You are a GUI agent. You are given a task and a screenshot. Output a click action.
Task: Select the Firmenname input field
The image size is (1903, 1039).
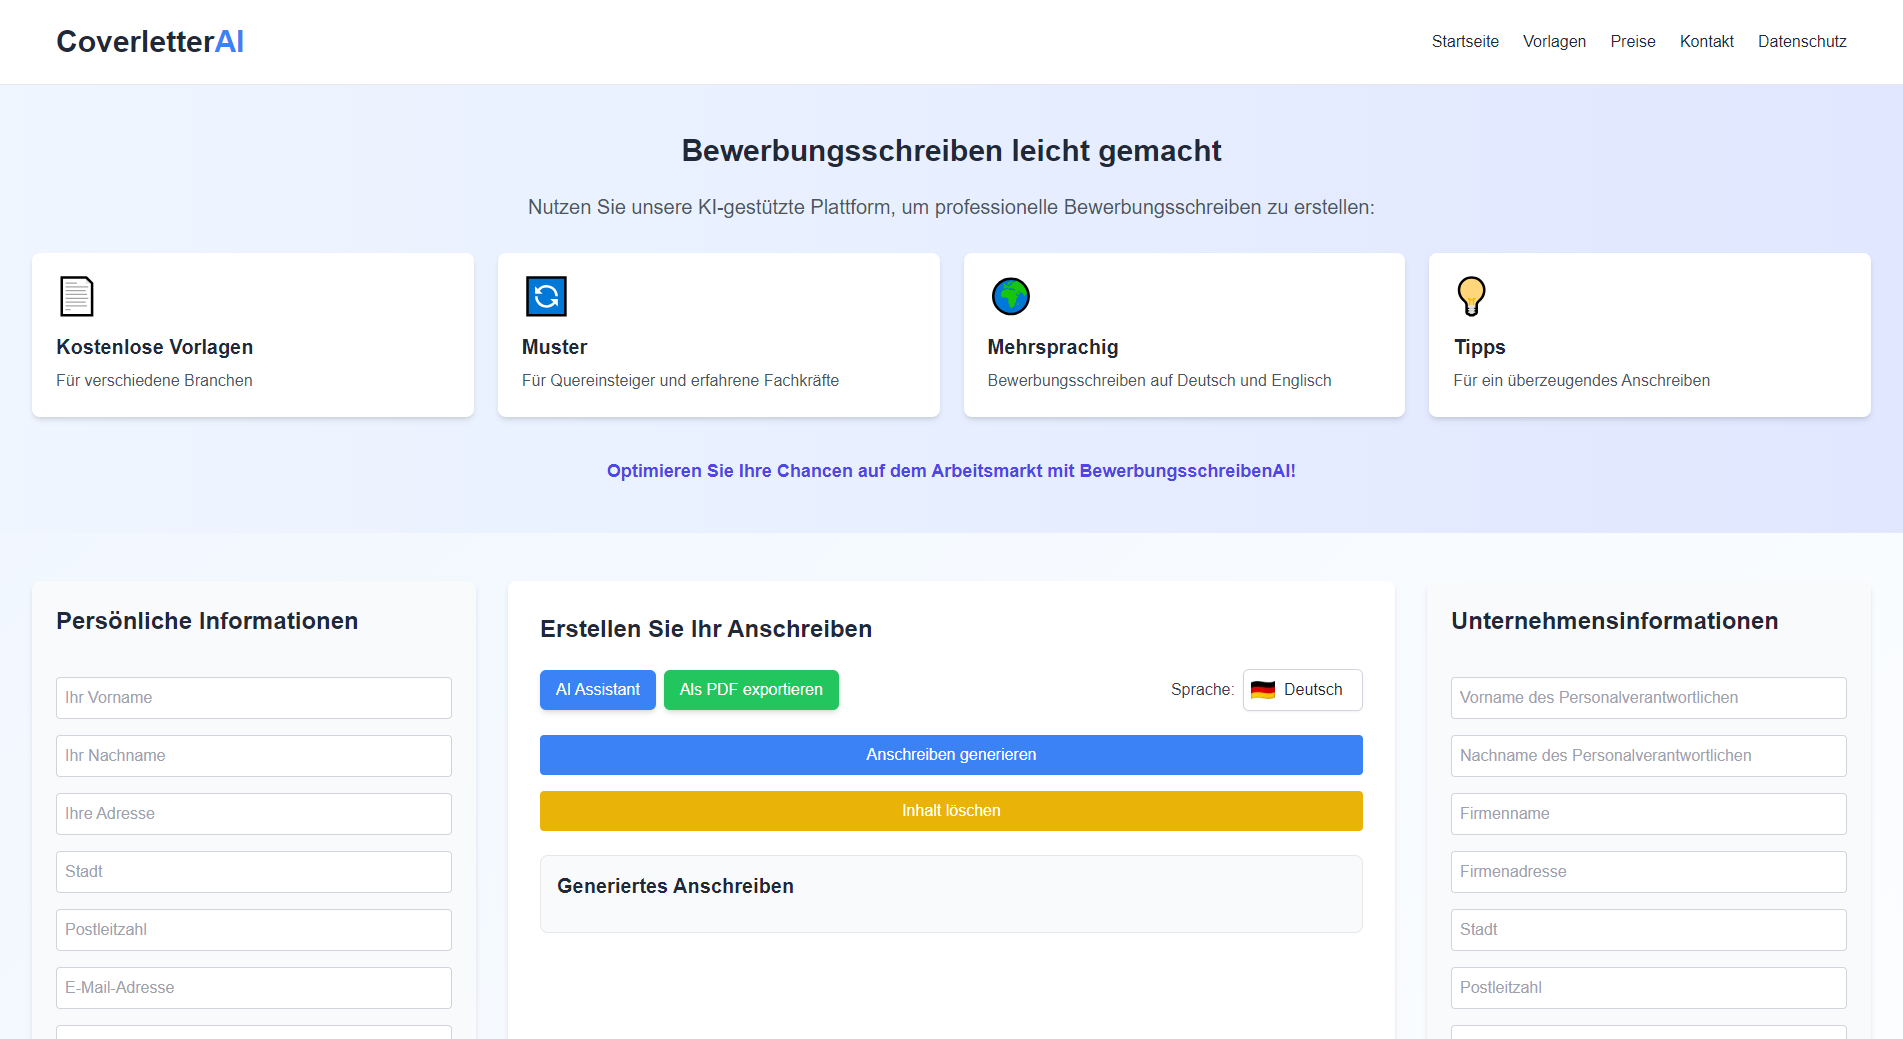[1648, 813]
